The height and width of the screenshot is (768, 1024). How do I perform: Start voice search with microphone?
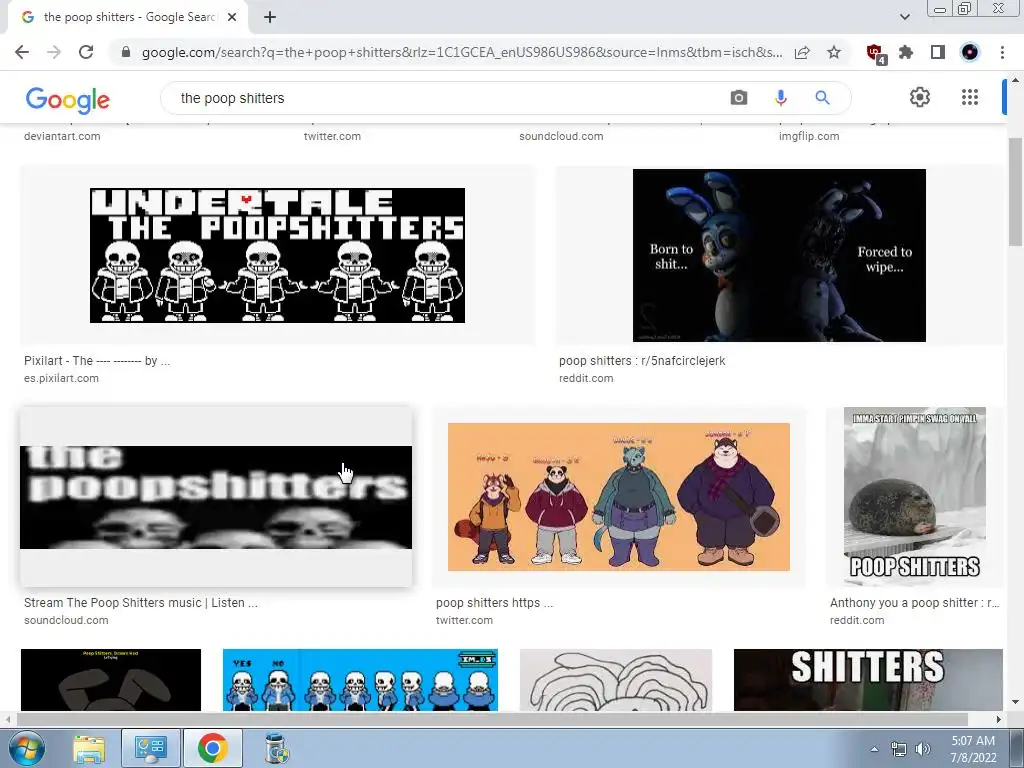pyautogui.click(x=780, y=98)
